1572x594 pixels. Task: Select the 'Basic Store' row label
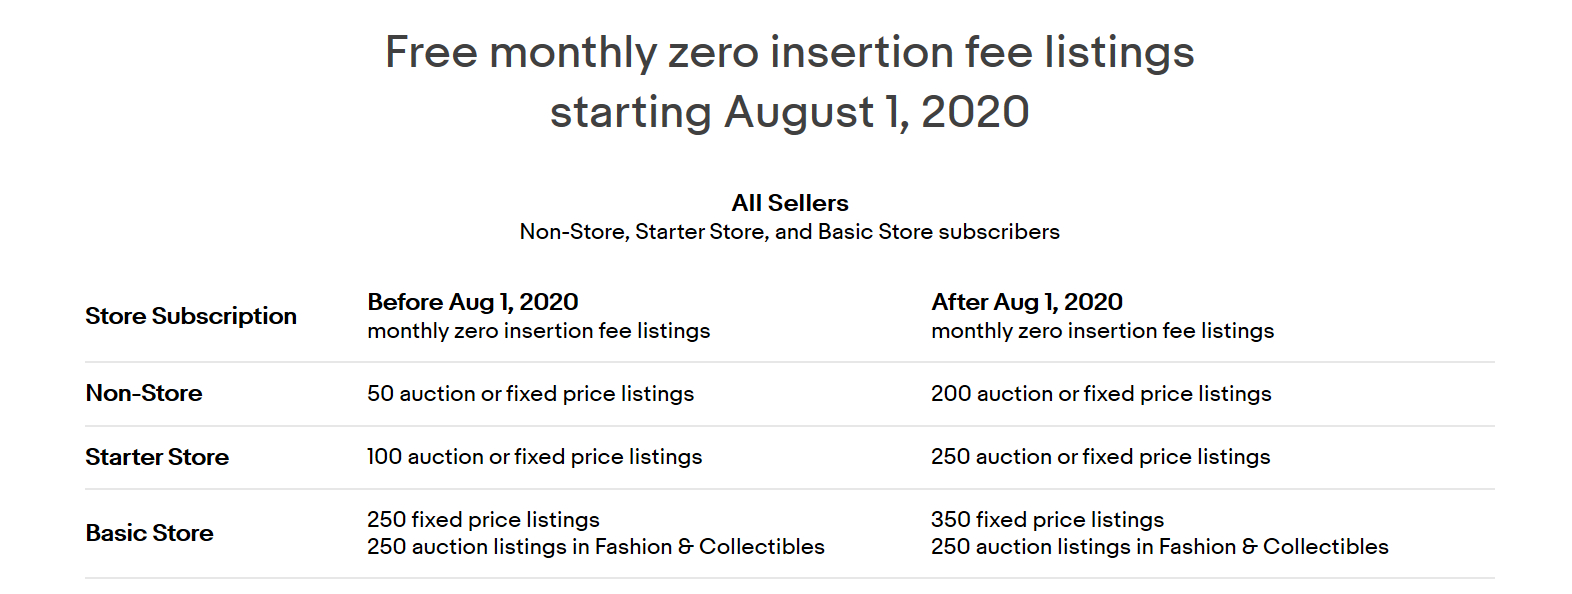click(149, 533)
